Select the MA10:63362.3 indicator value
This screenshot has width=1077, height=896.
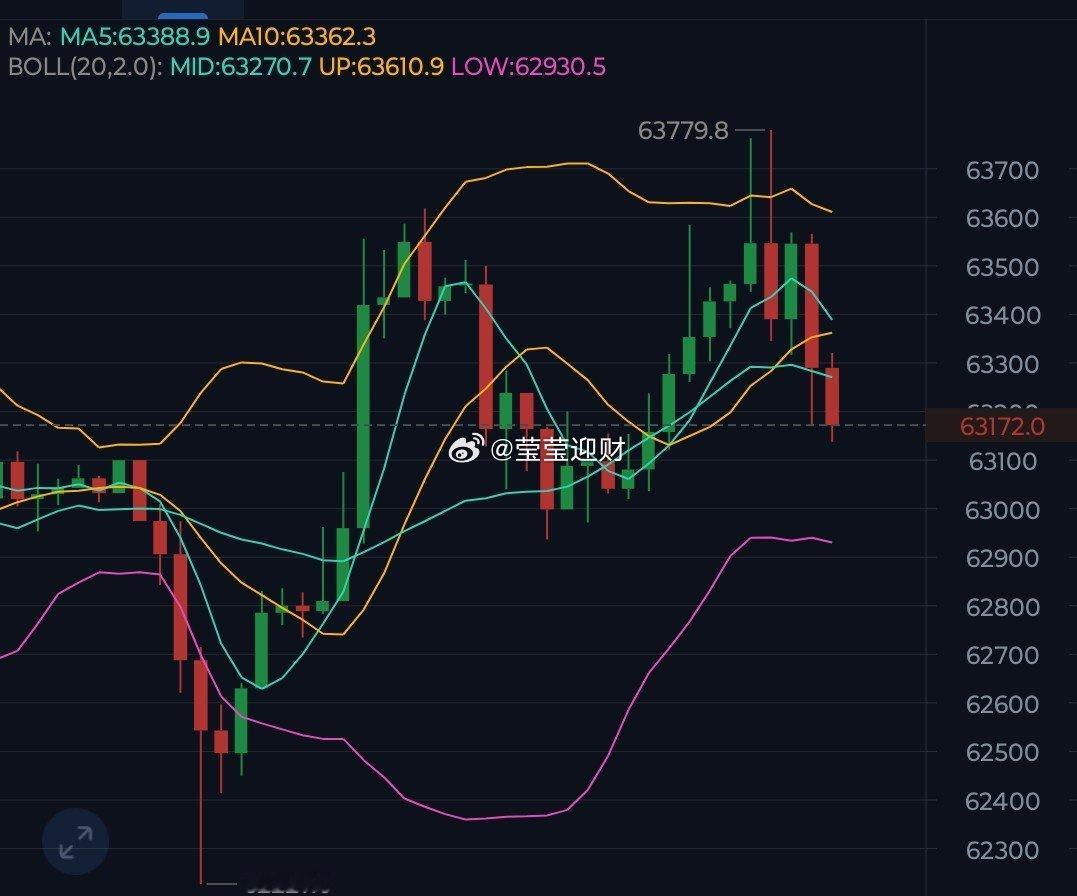[297, 36]
